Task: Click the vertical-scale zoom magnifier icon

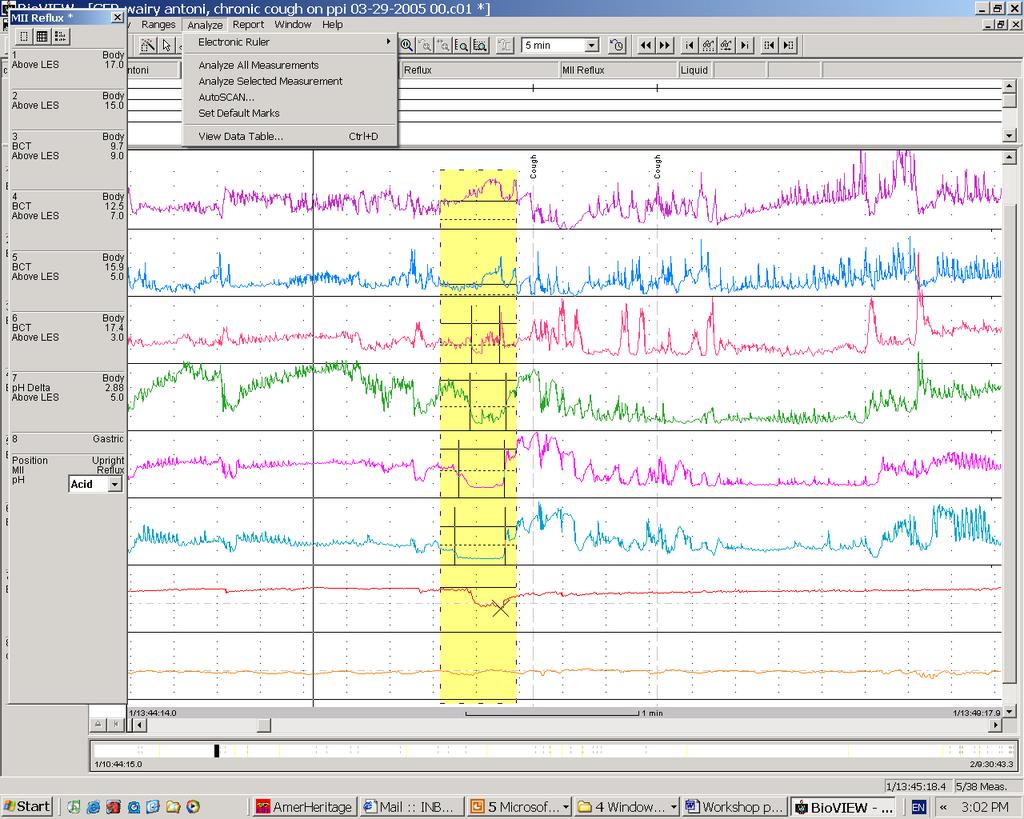Action: [x=462, y=45]
